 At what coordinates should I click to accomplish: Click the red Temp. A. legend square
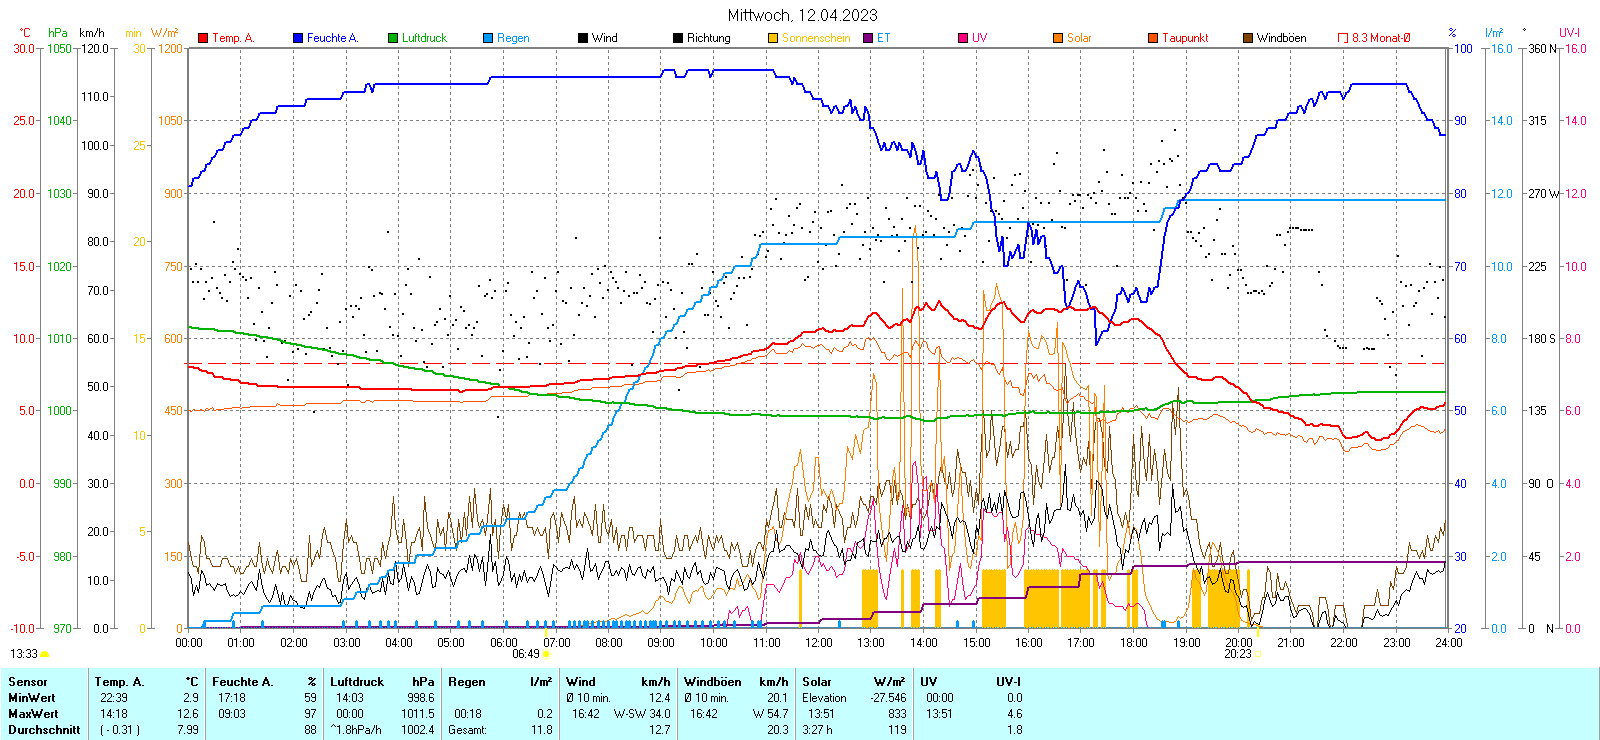pos(203,38)
